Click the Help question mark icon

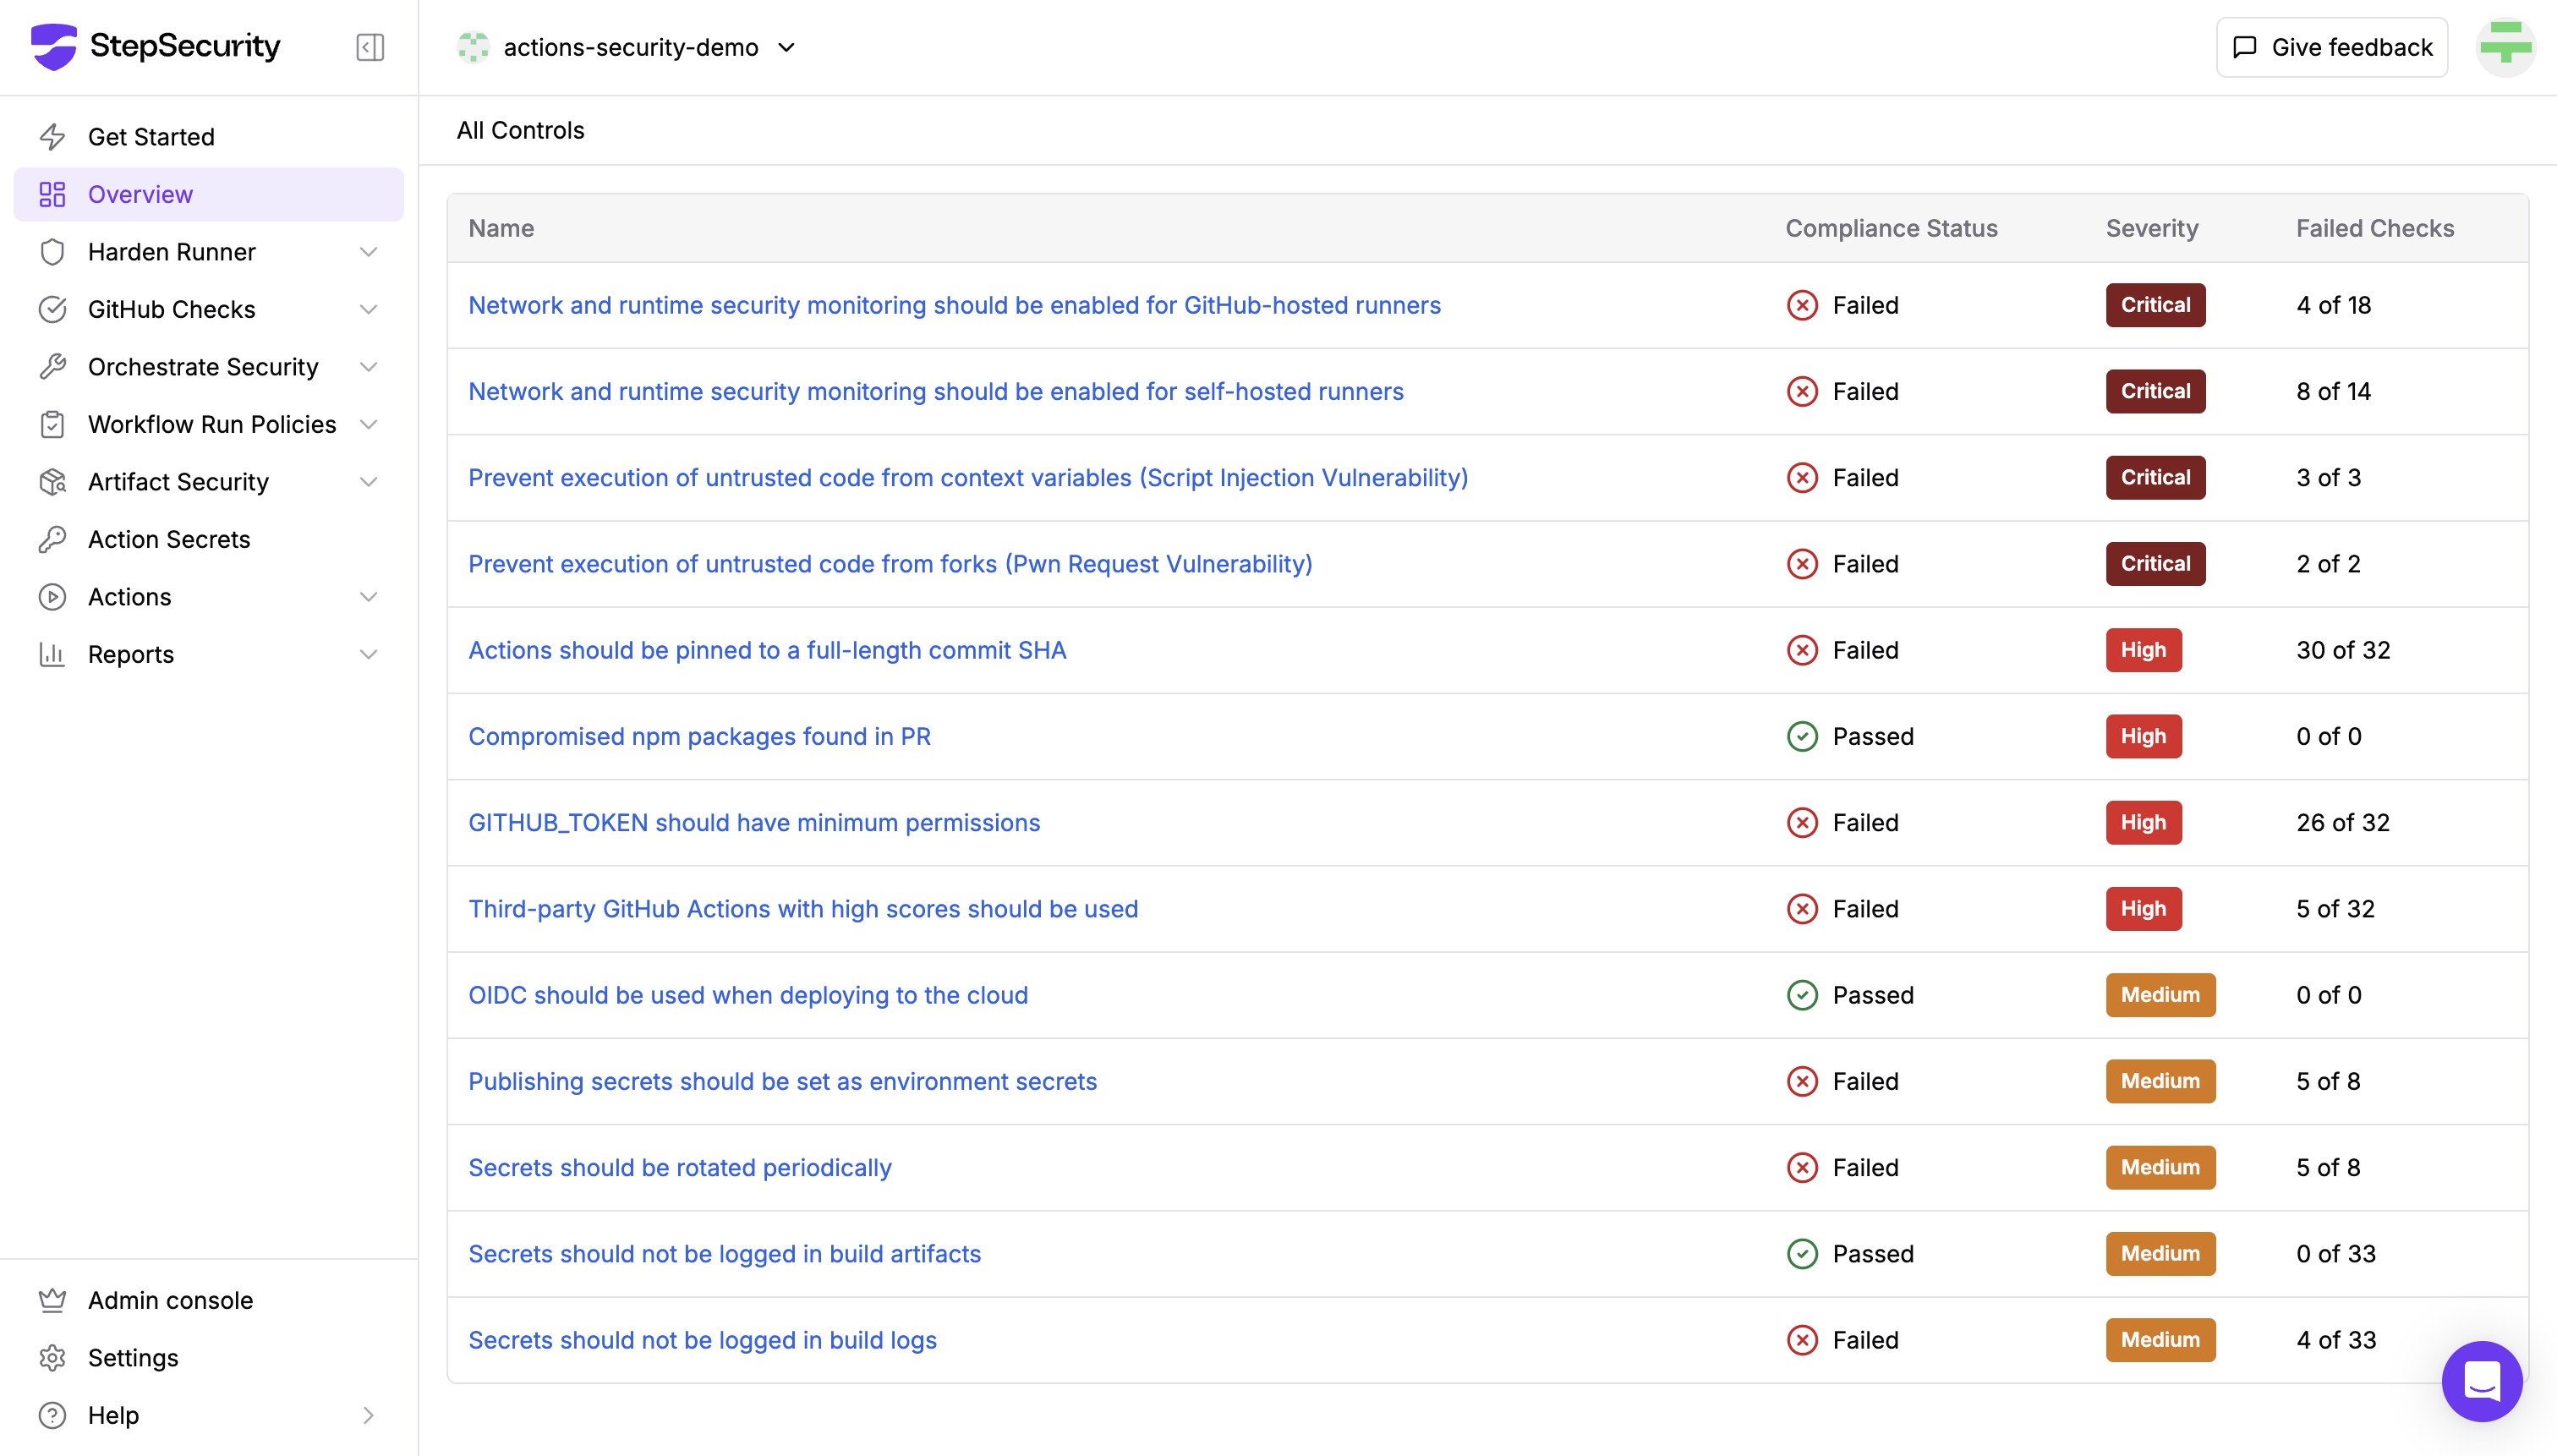(x=52, y=1415)
